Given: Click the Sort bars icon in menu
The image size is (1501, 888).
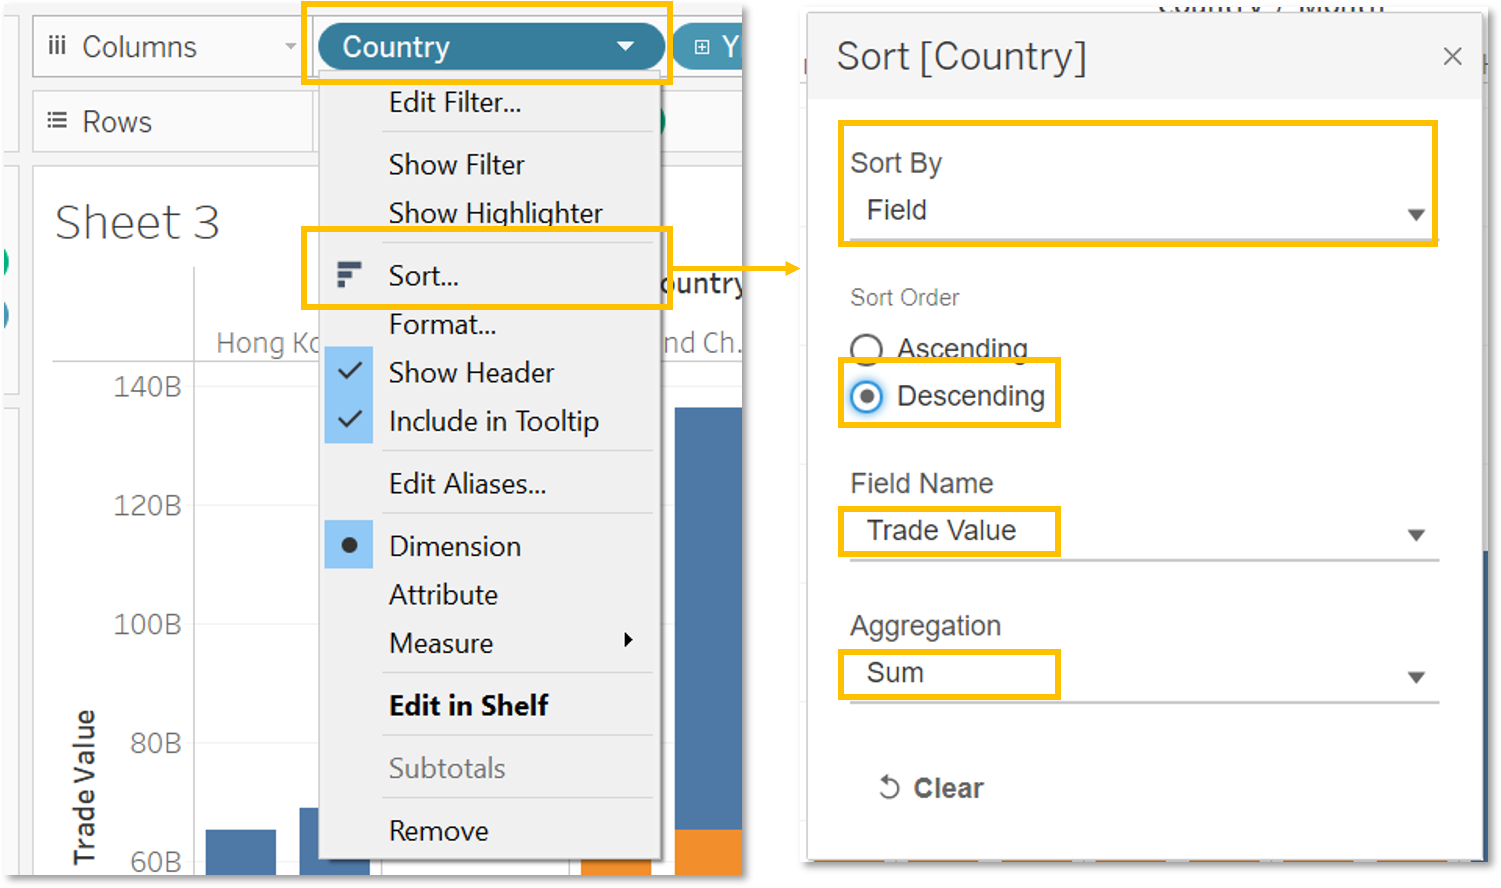Looking at the screenshot, I should tap(348, 274).
